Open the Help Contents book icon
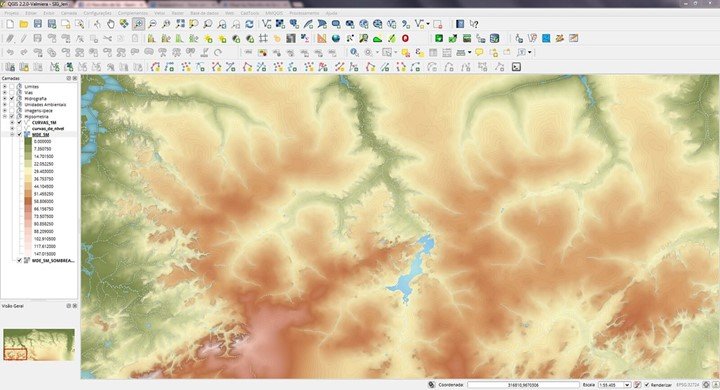The width and height of the screenshot is (720, 390). point(460,24)
